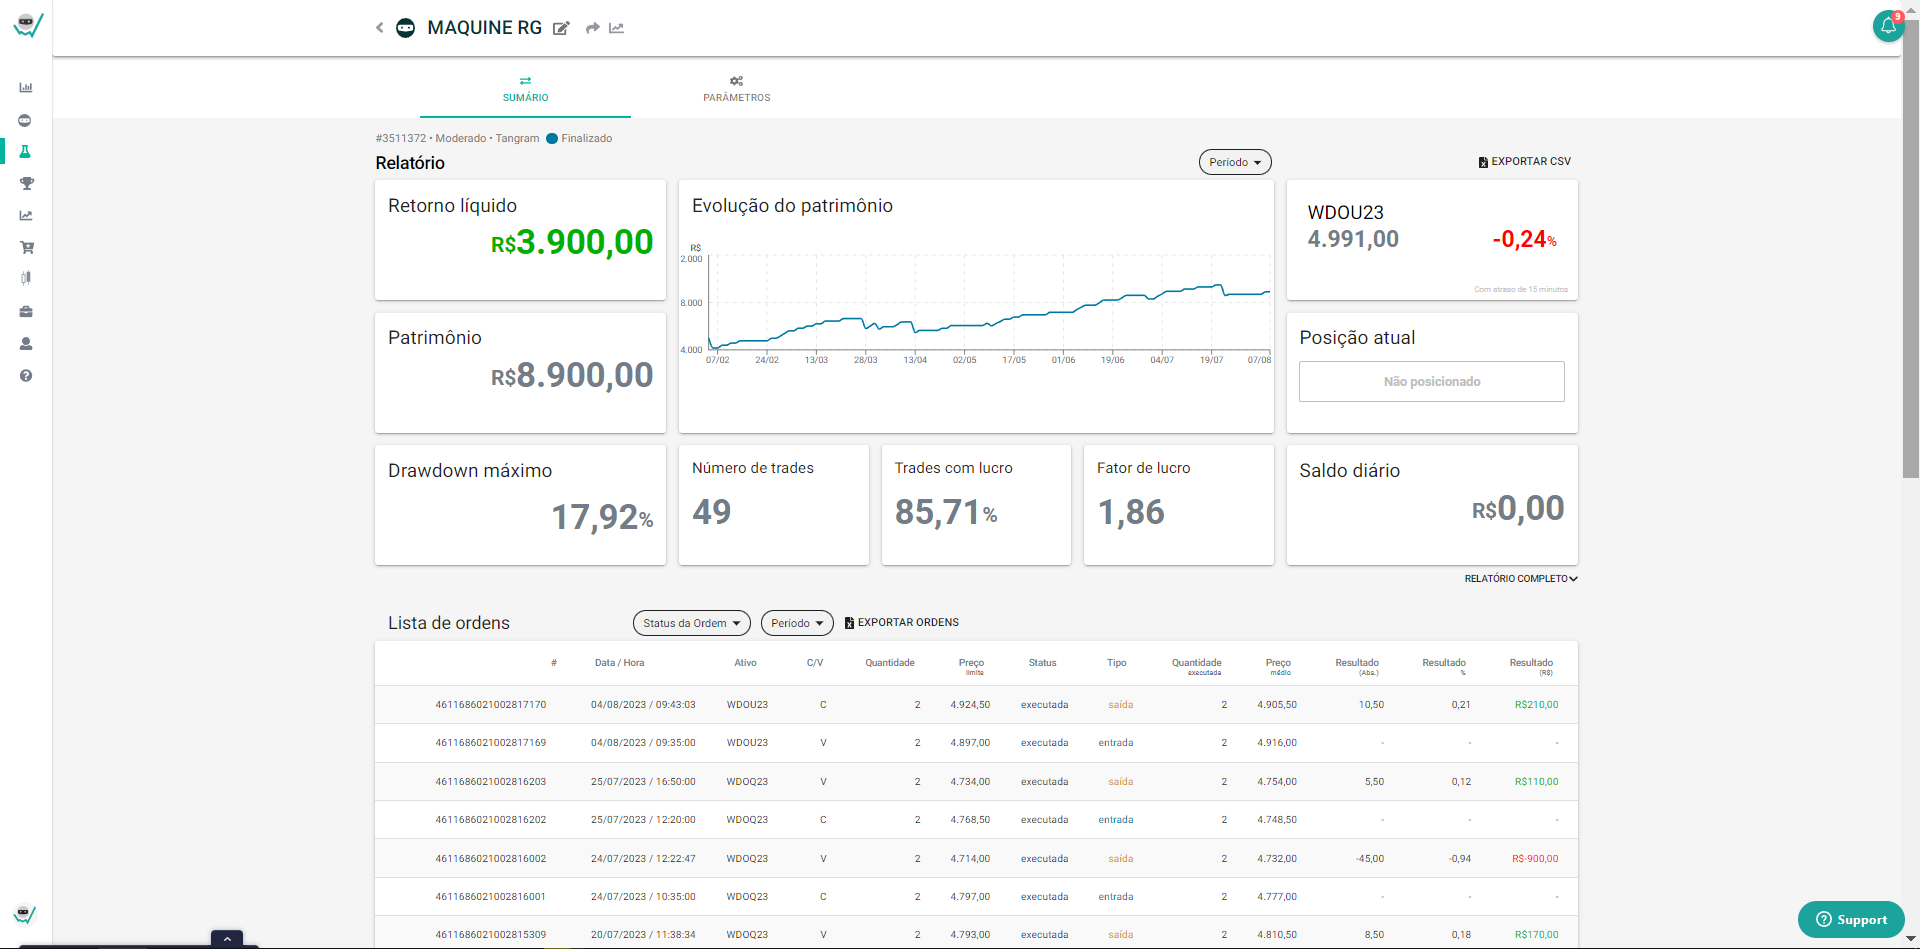1920x949 pixels.
Task: Click the robot logo at the sidebar bottom
Action: [25, 914]
